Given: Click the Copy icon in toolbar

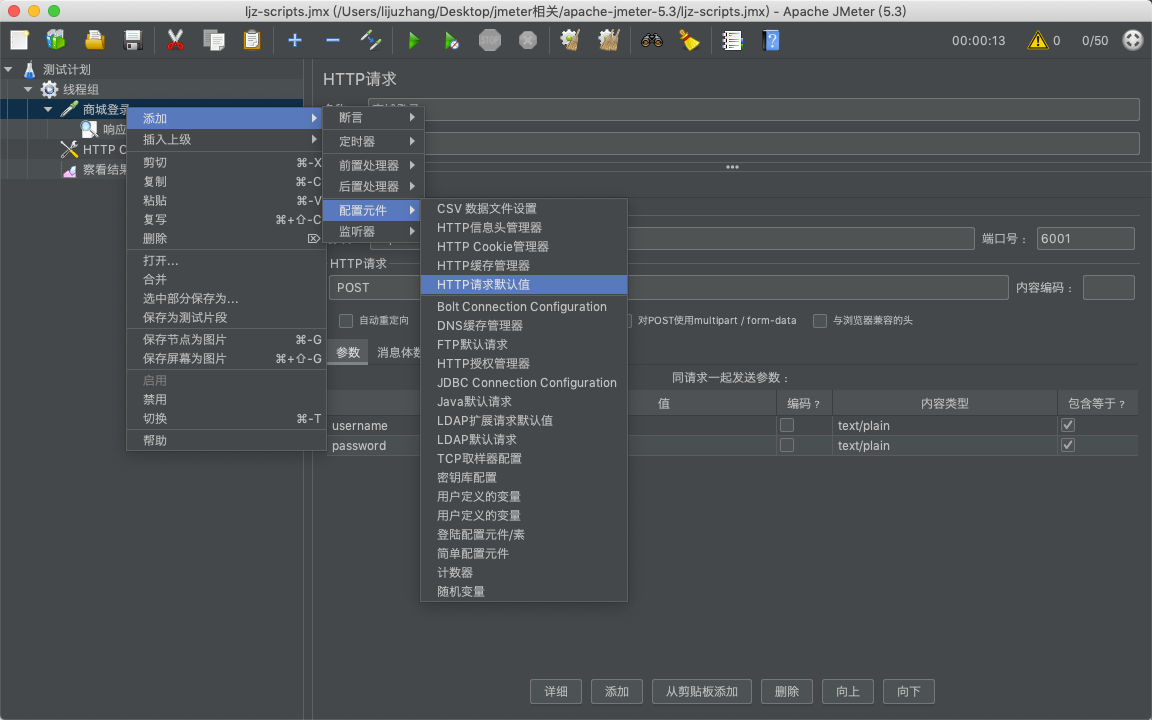Looking at the screenshot, I should click(x=214, y=40).
